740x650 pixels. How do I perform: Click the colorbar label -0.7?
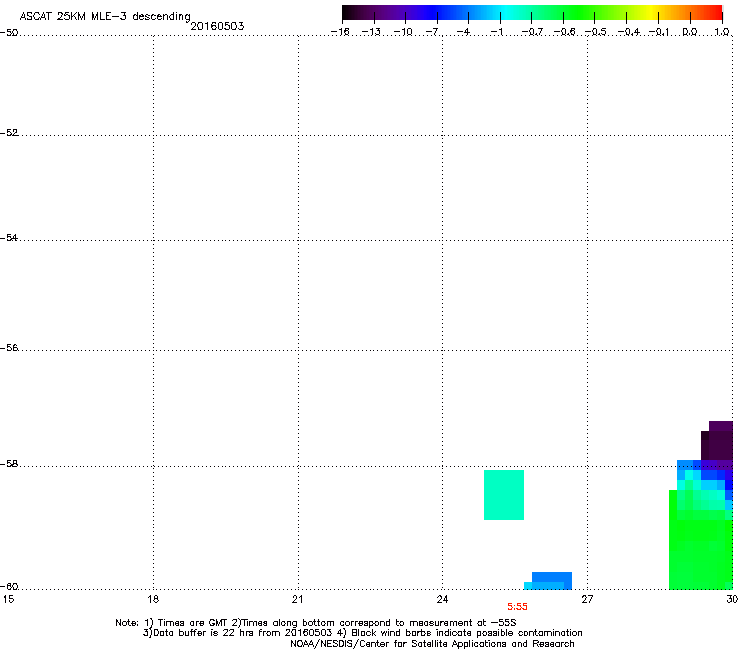click(532, 32)
